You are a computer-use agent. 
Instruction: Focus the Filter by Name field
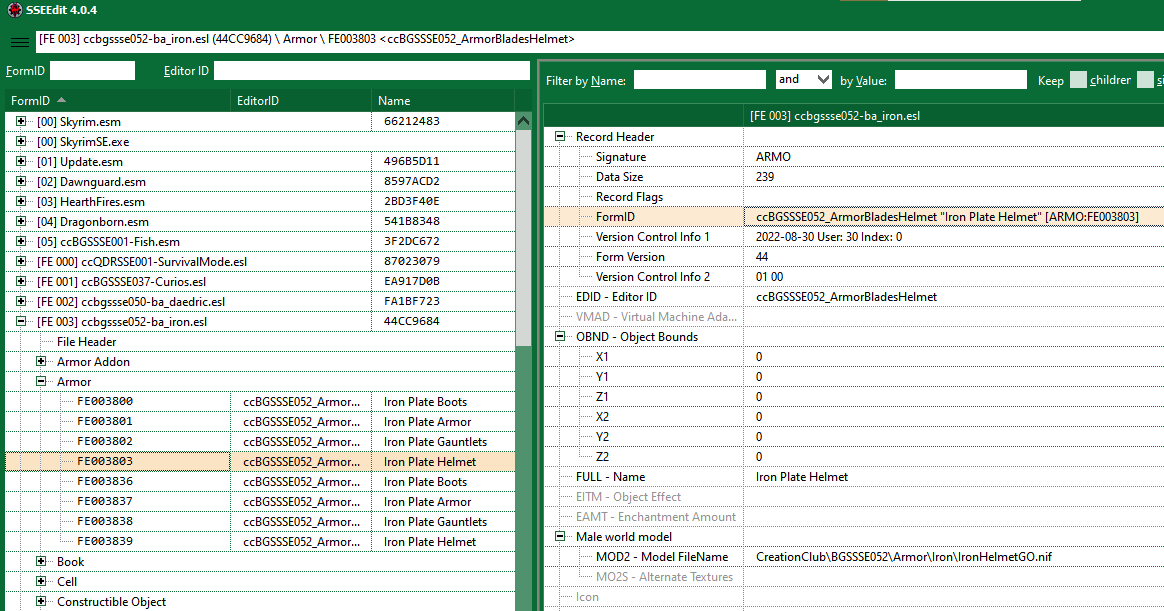[x=699, y=79]
